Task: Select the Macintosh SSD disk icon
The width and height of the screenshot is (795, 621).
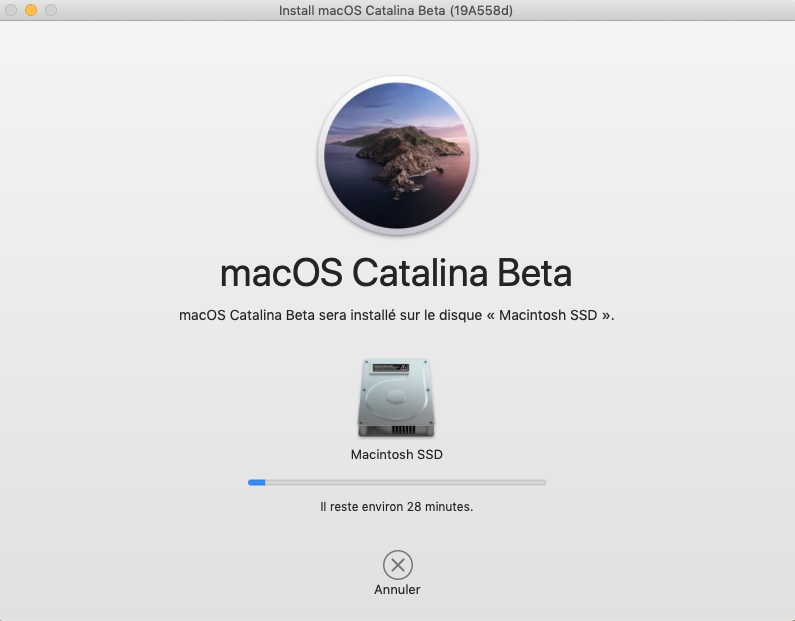Action: (x=396, y=398)
